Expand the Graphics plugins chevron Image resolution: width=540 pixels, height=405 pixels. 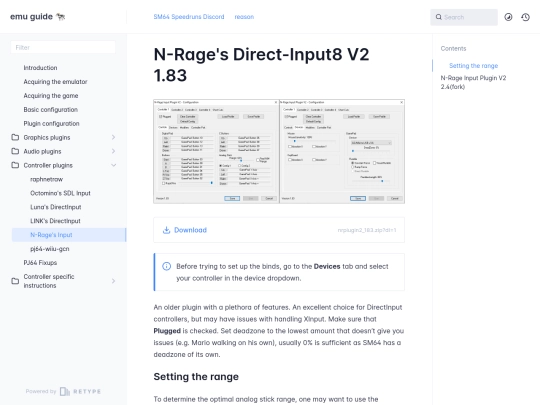pyautogui.click(x=113, y=137)
